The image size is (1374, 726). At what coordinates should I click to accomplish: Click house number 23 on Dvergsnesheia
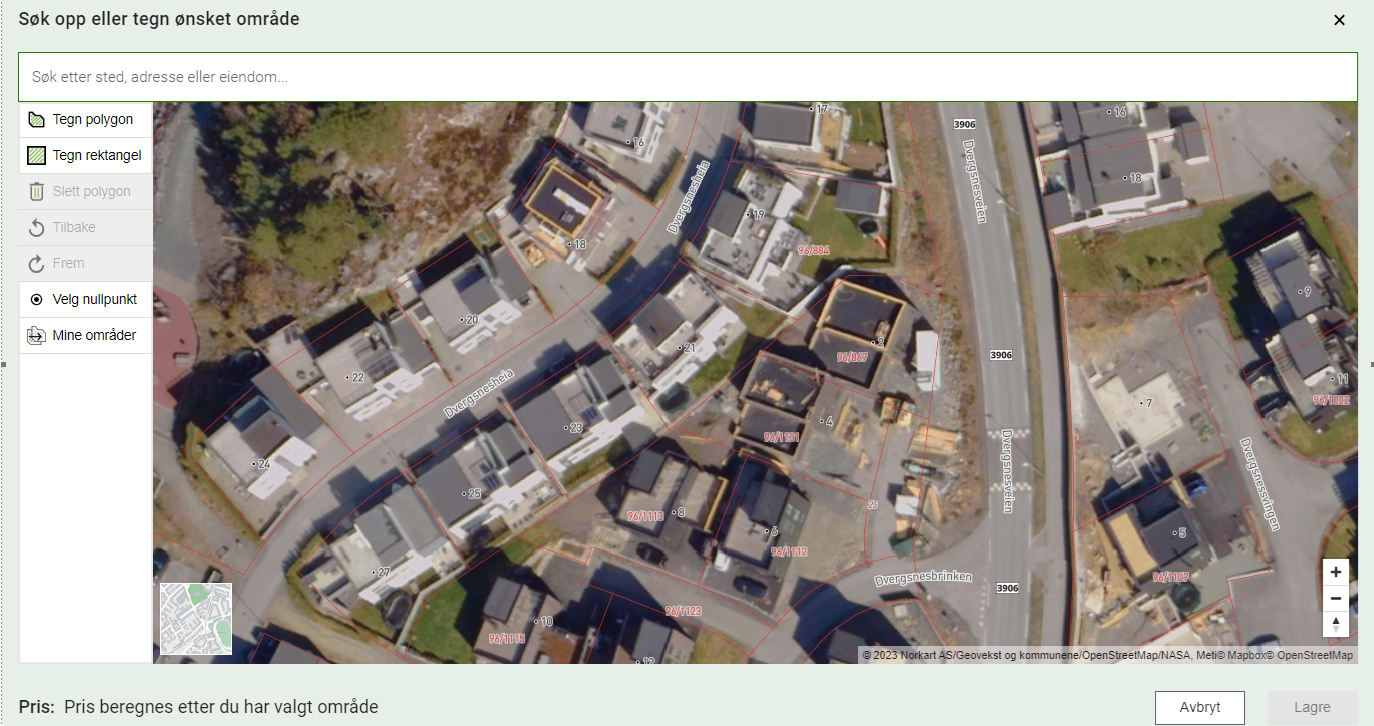tap(574, 428)
